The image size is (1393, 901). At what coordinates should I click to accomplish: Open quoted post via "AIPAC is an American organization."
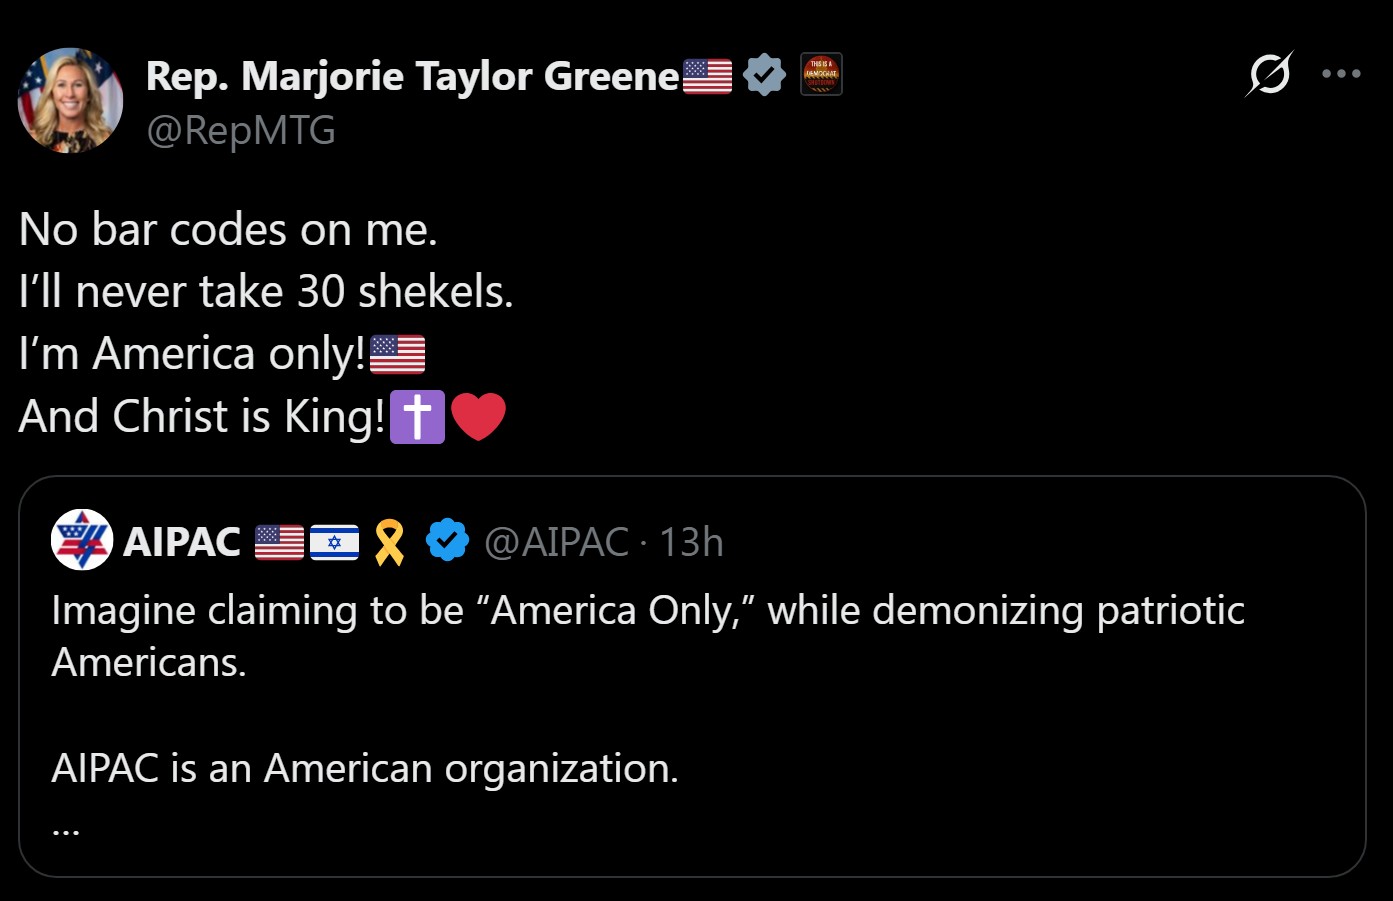365,768
